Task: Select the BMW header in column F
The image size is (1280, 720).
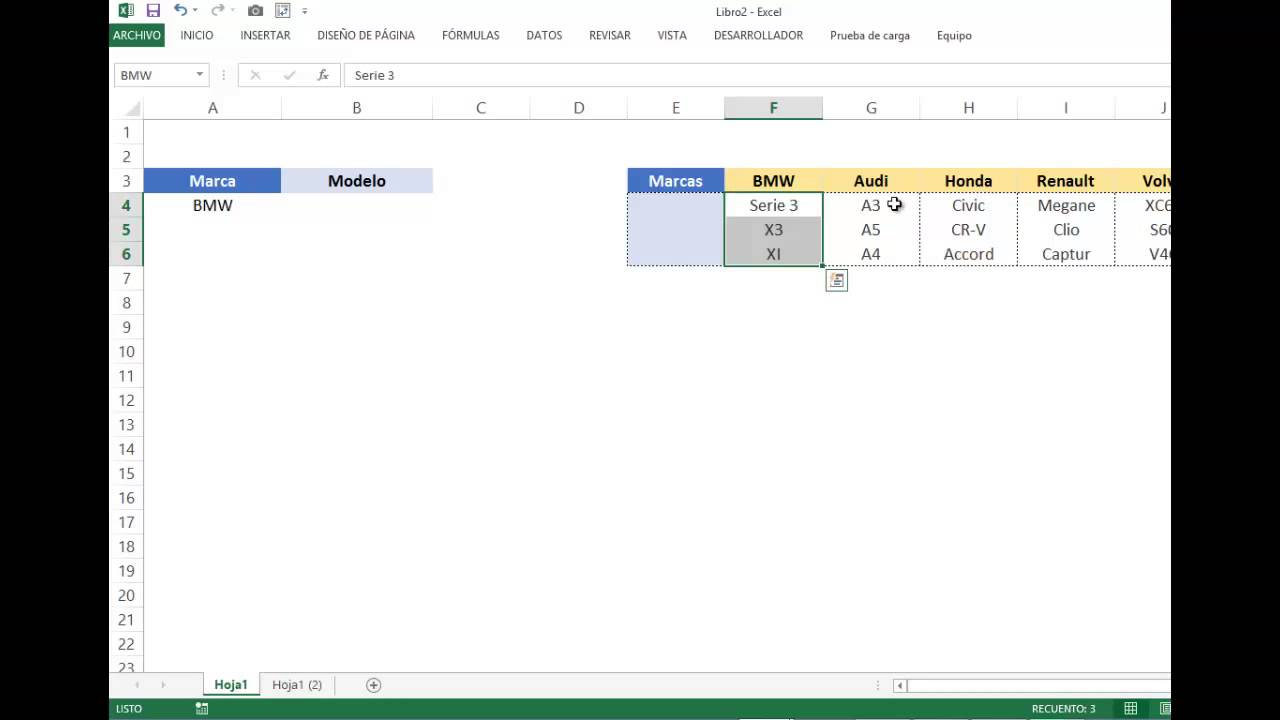Action: click(x=773, y=181)
